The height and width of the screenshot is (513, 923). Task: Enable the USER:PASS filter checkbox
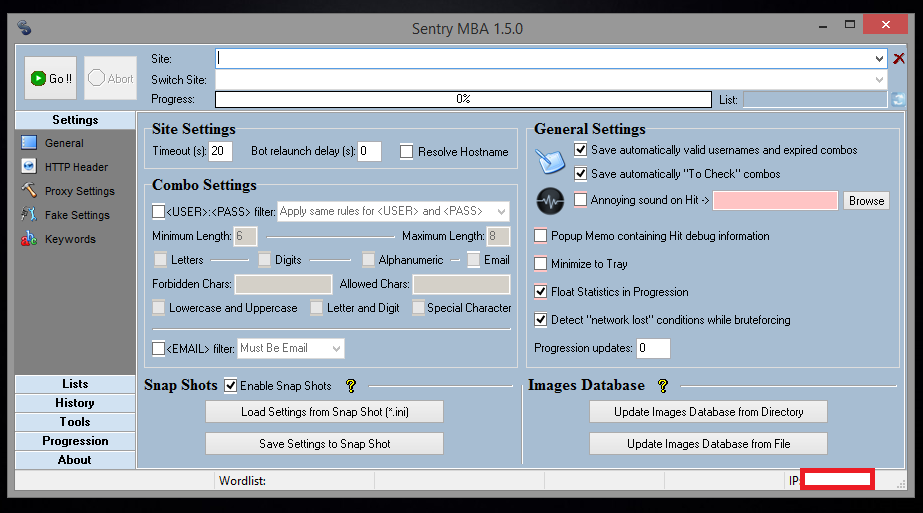[158, 211]
